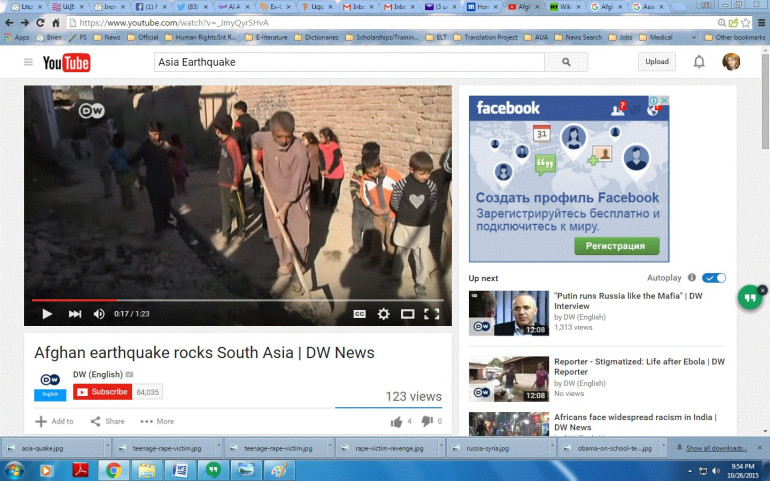Open the YouTube guide hamburger menu

tap(28, 62)
